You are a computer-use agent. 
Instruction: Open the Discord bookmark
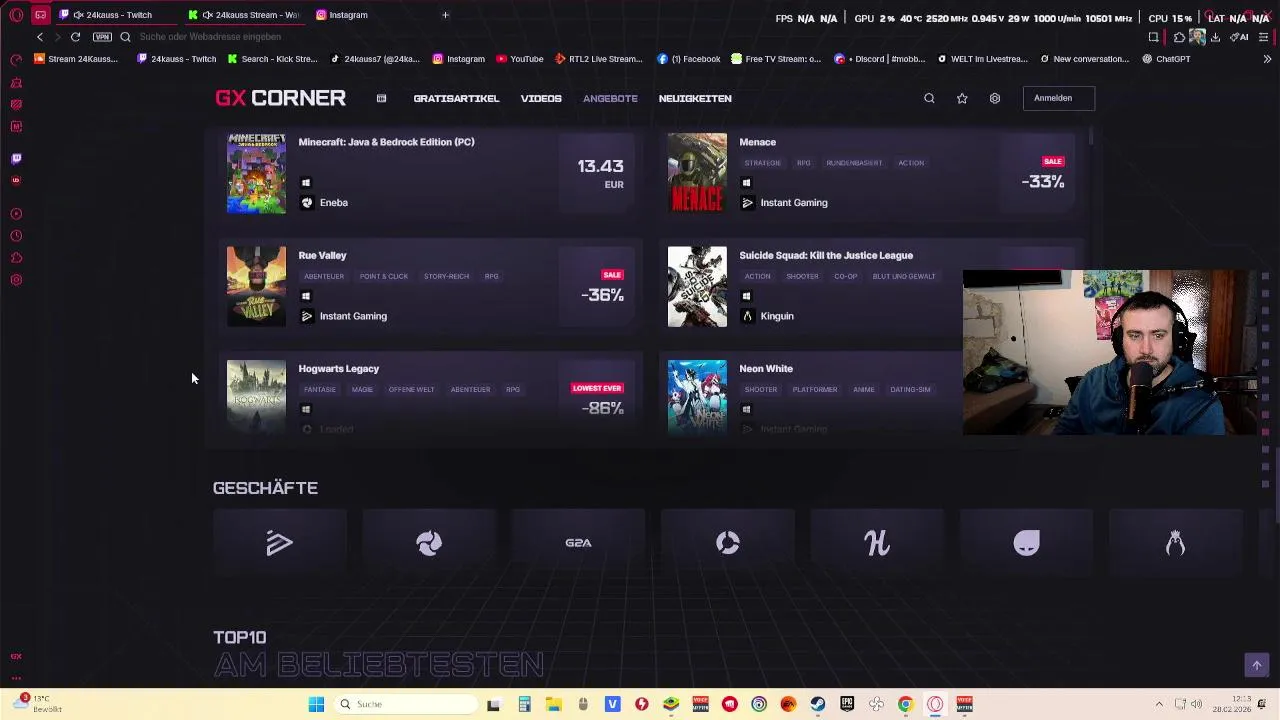point(878,59)
